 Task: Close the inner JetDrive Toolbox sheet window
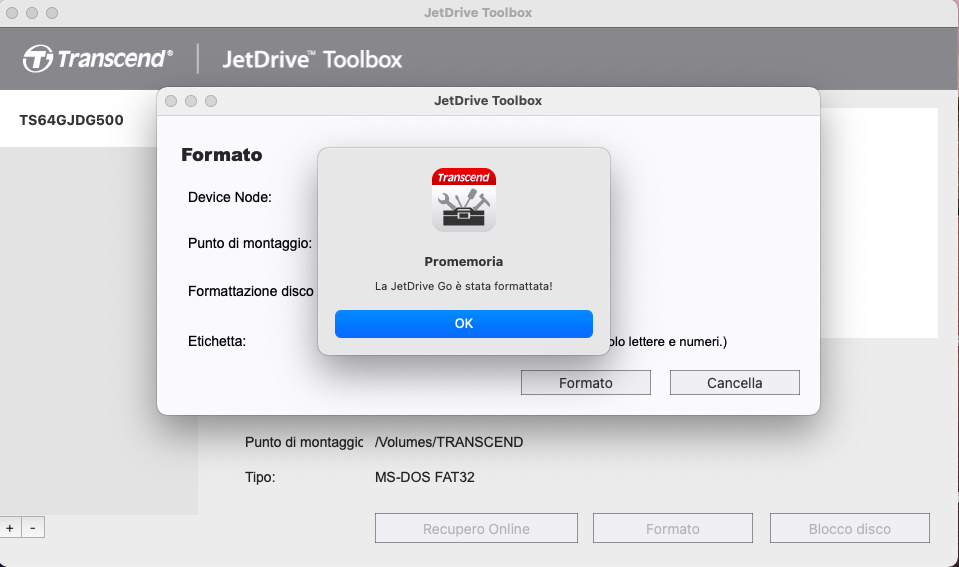coord(171,101)
